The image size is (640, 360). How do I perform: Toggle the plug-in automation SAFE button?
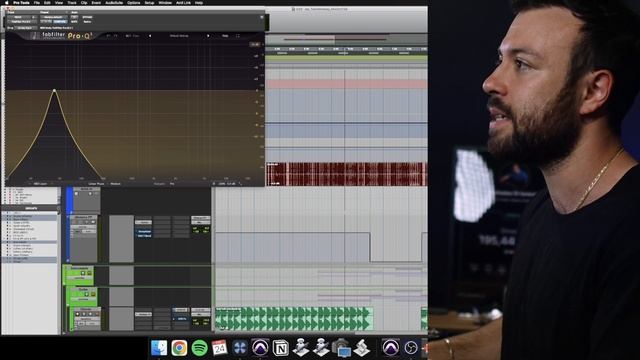coord(74,22)
